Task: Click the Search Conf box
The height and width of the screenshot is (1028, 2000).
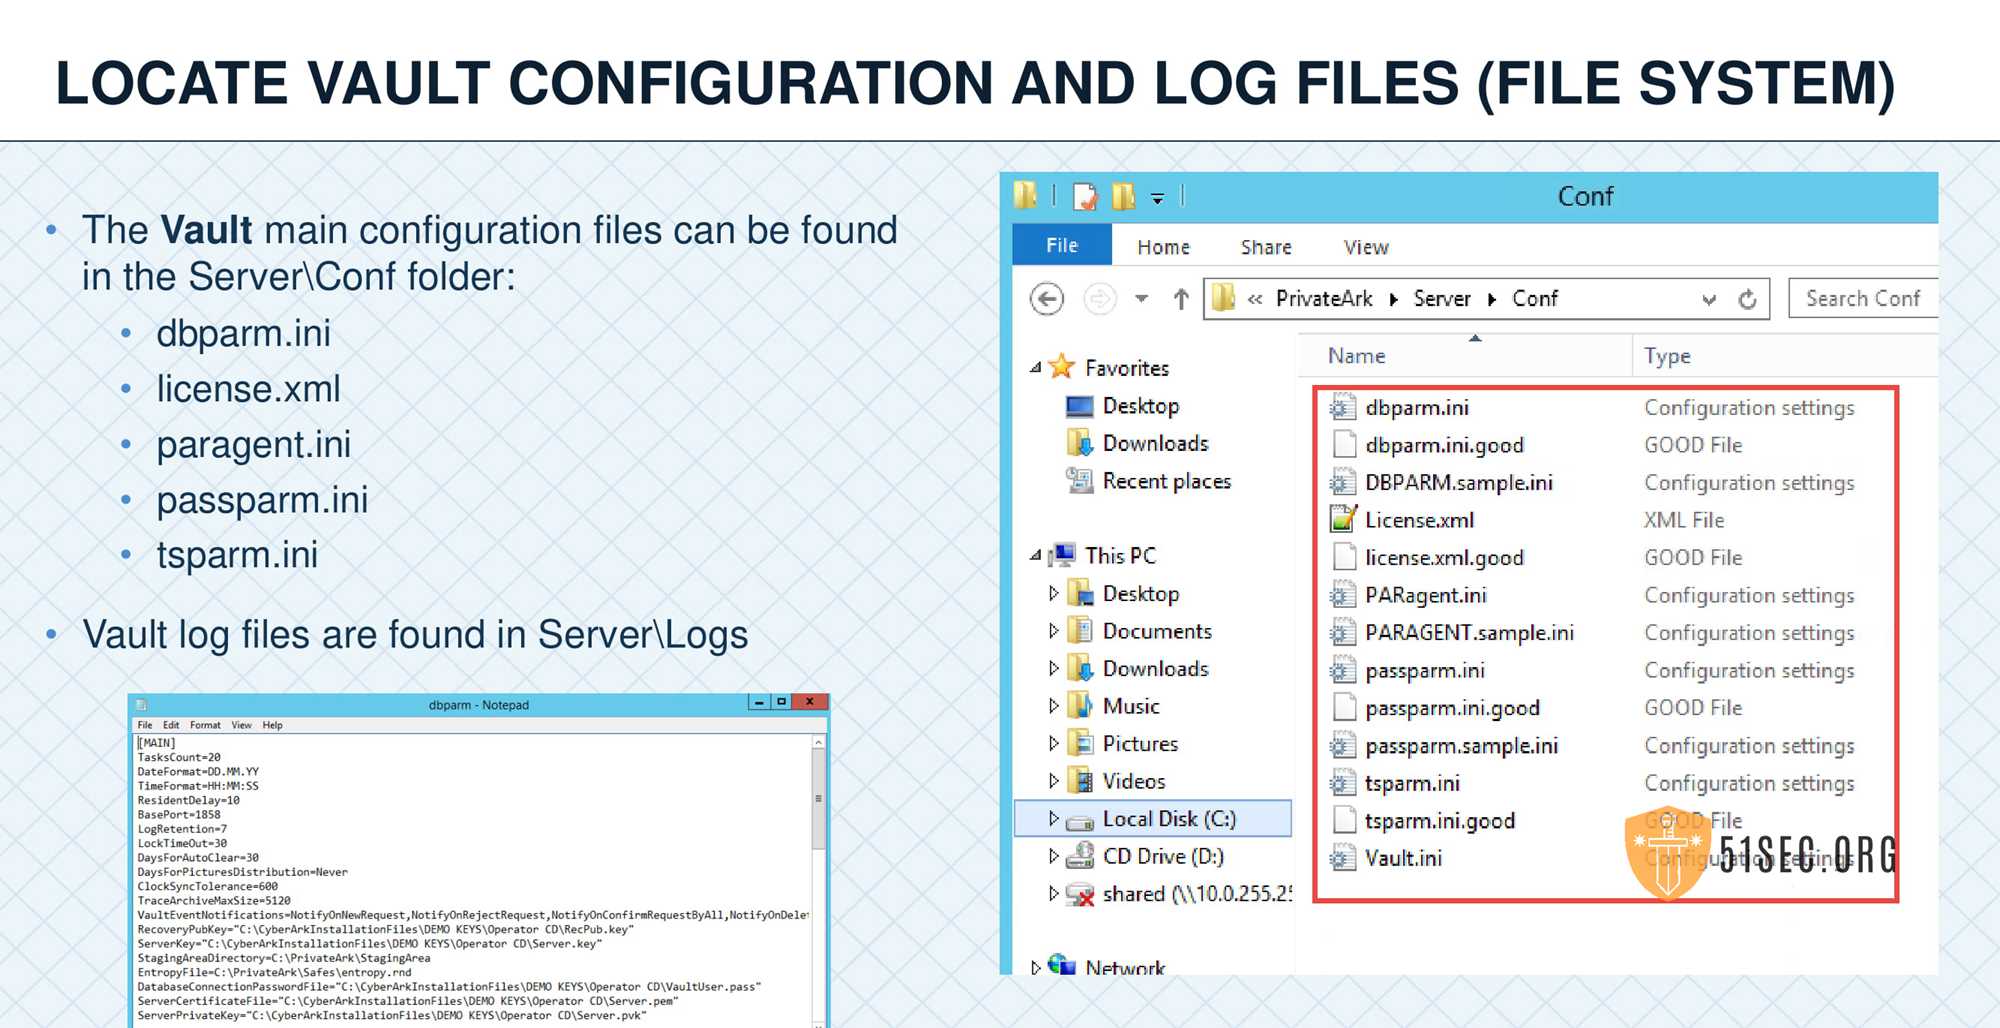Action: coord(1863,299)
